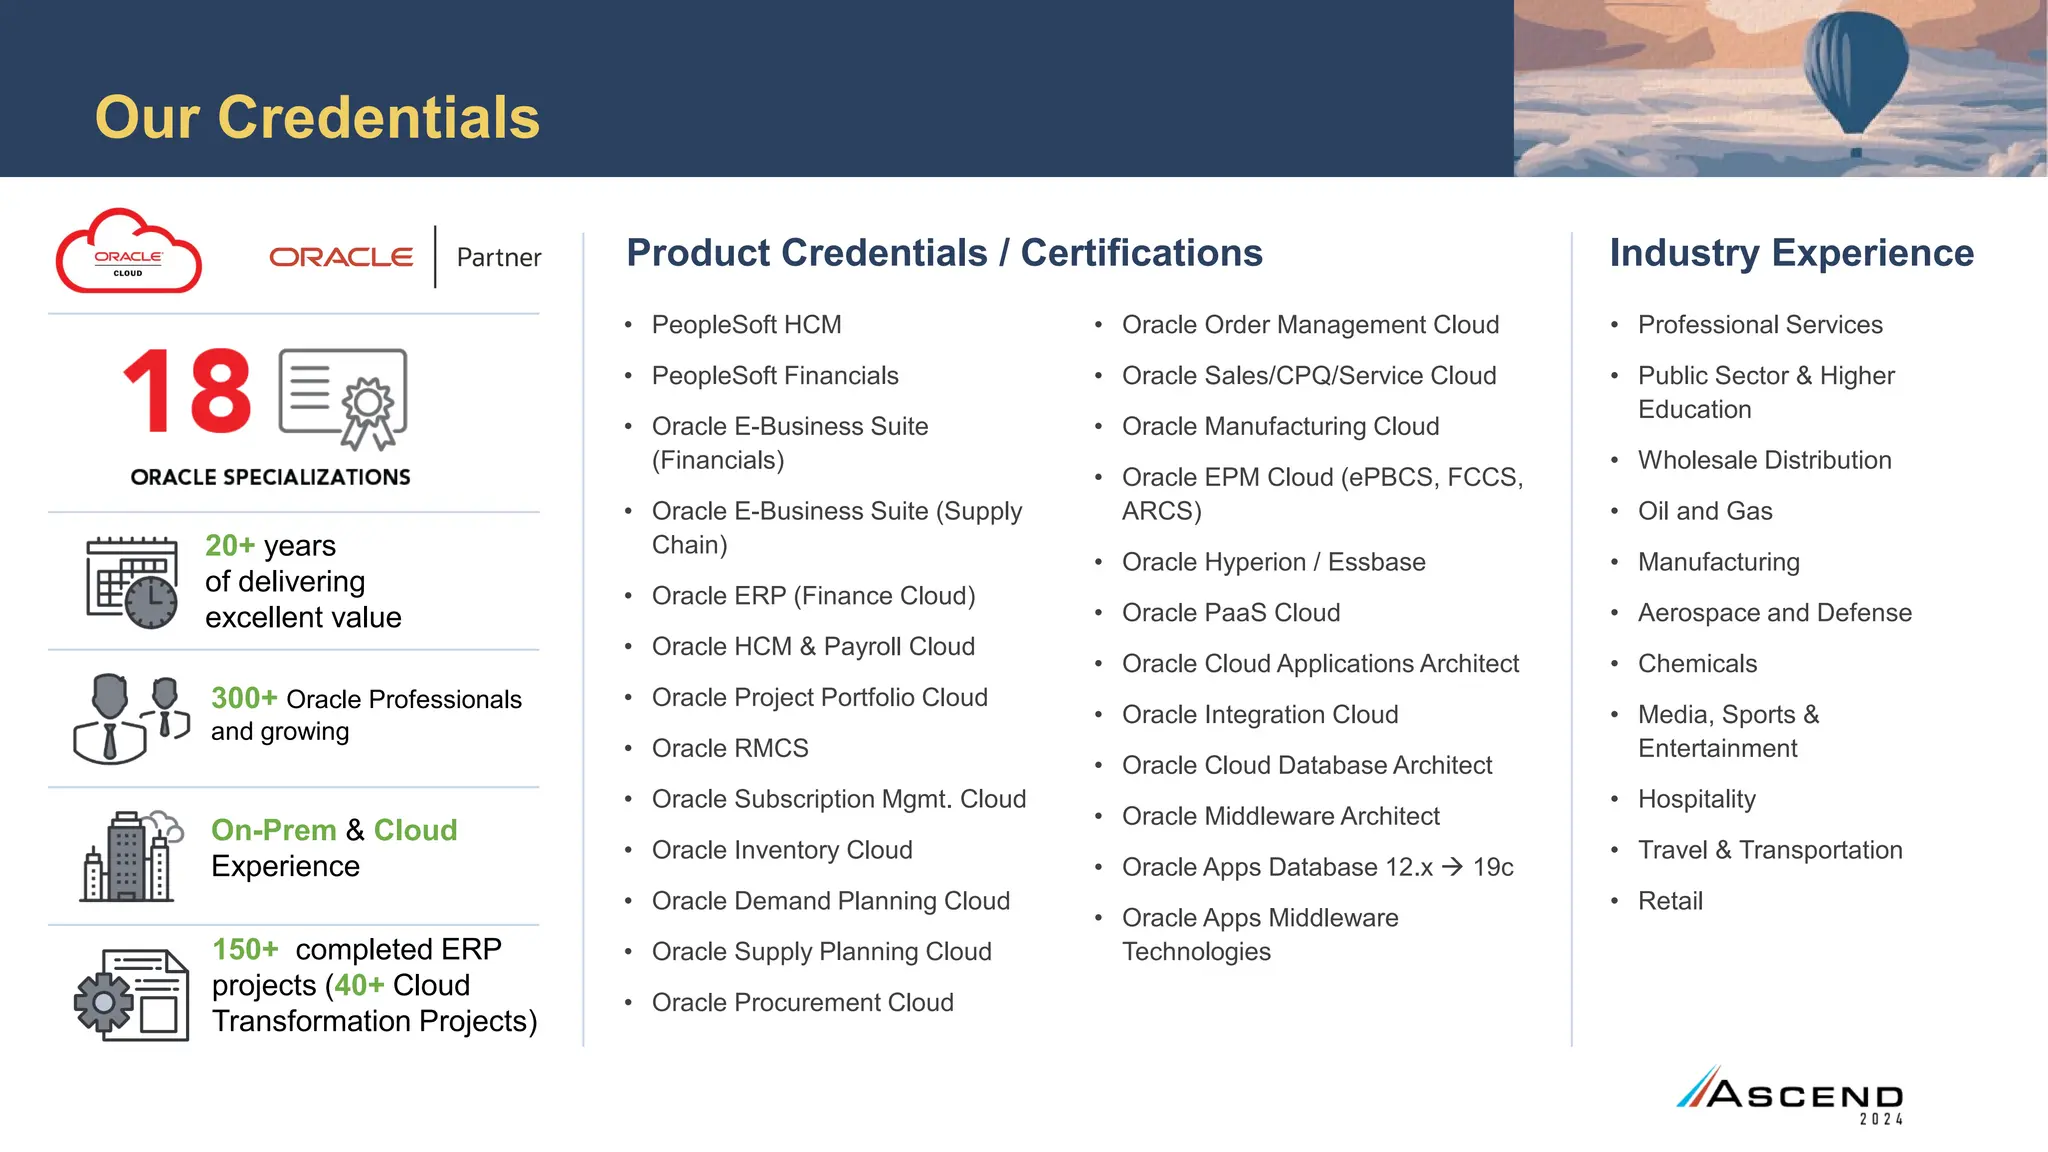The width and height of the screenshot is (2048, 1152).
Task: Click the Chemicals item
Action: pos(1697,664)
